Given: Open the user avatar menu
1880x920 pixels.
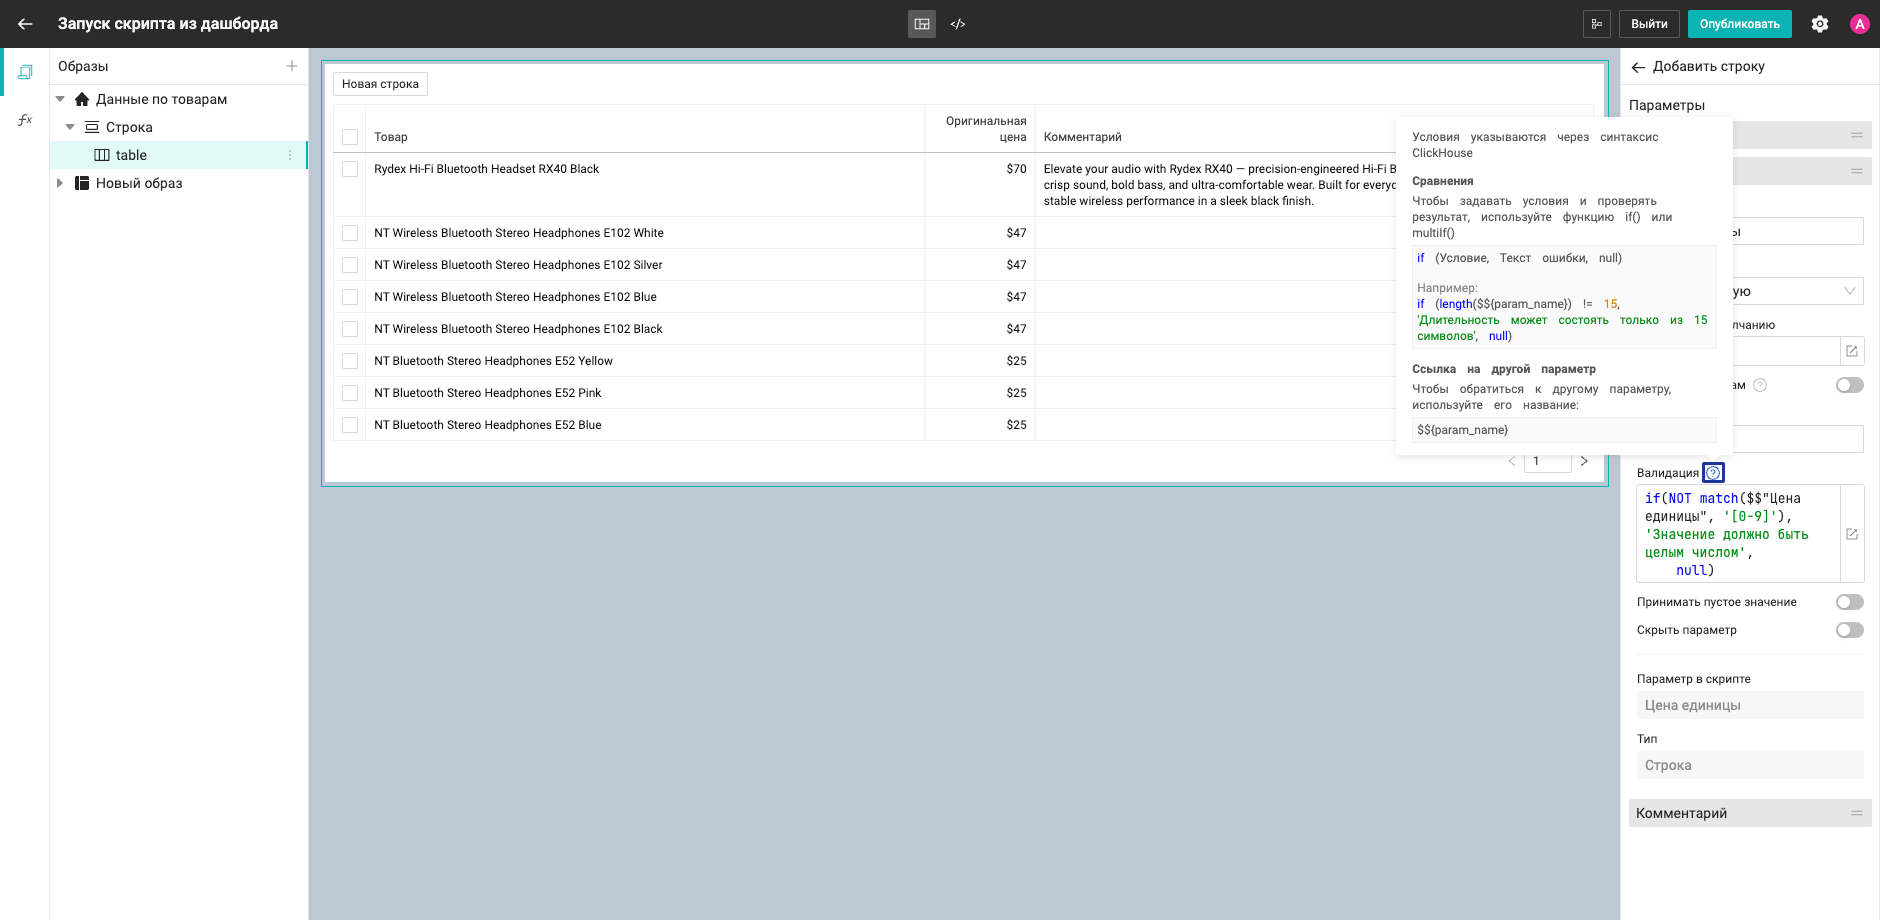Looking at the screenshot, I should click(x=1859, y=24).
